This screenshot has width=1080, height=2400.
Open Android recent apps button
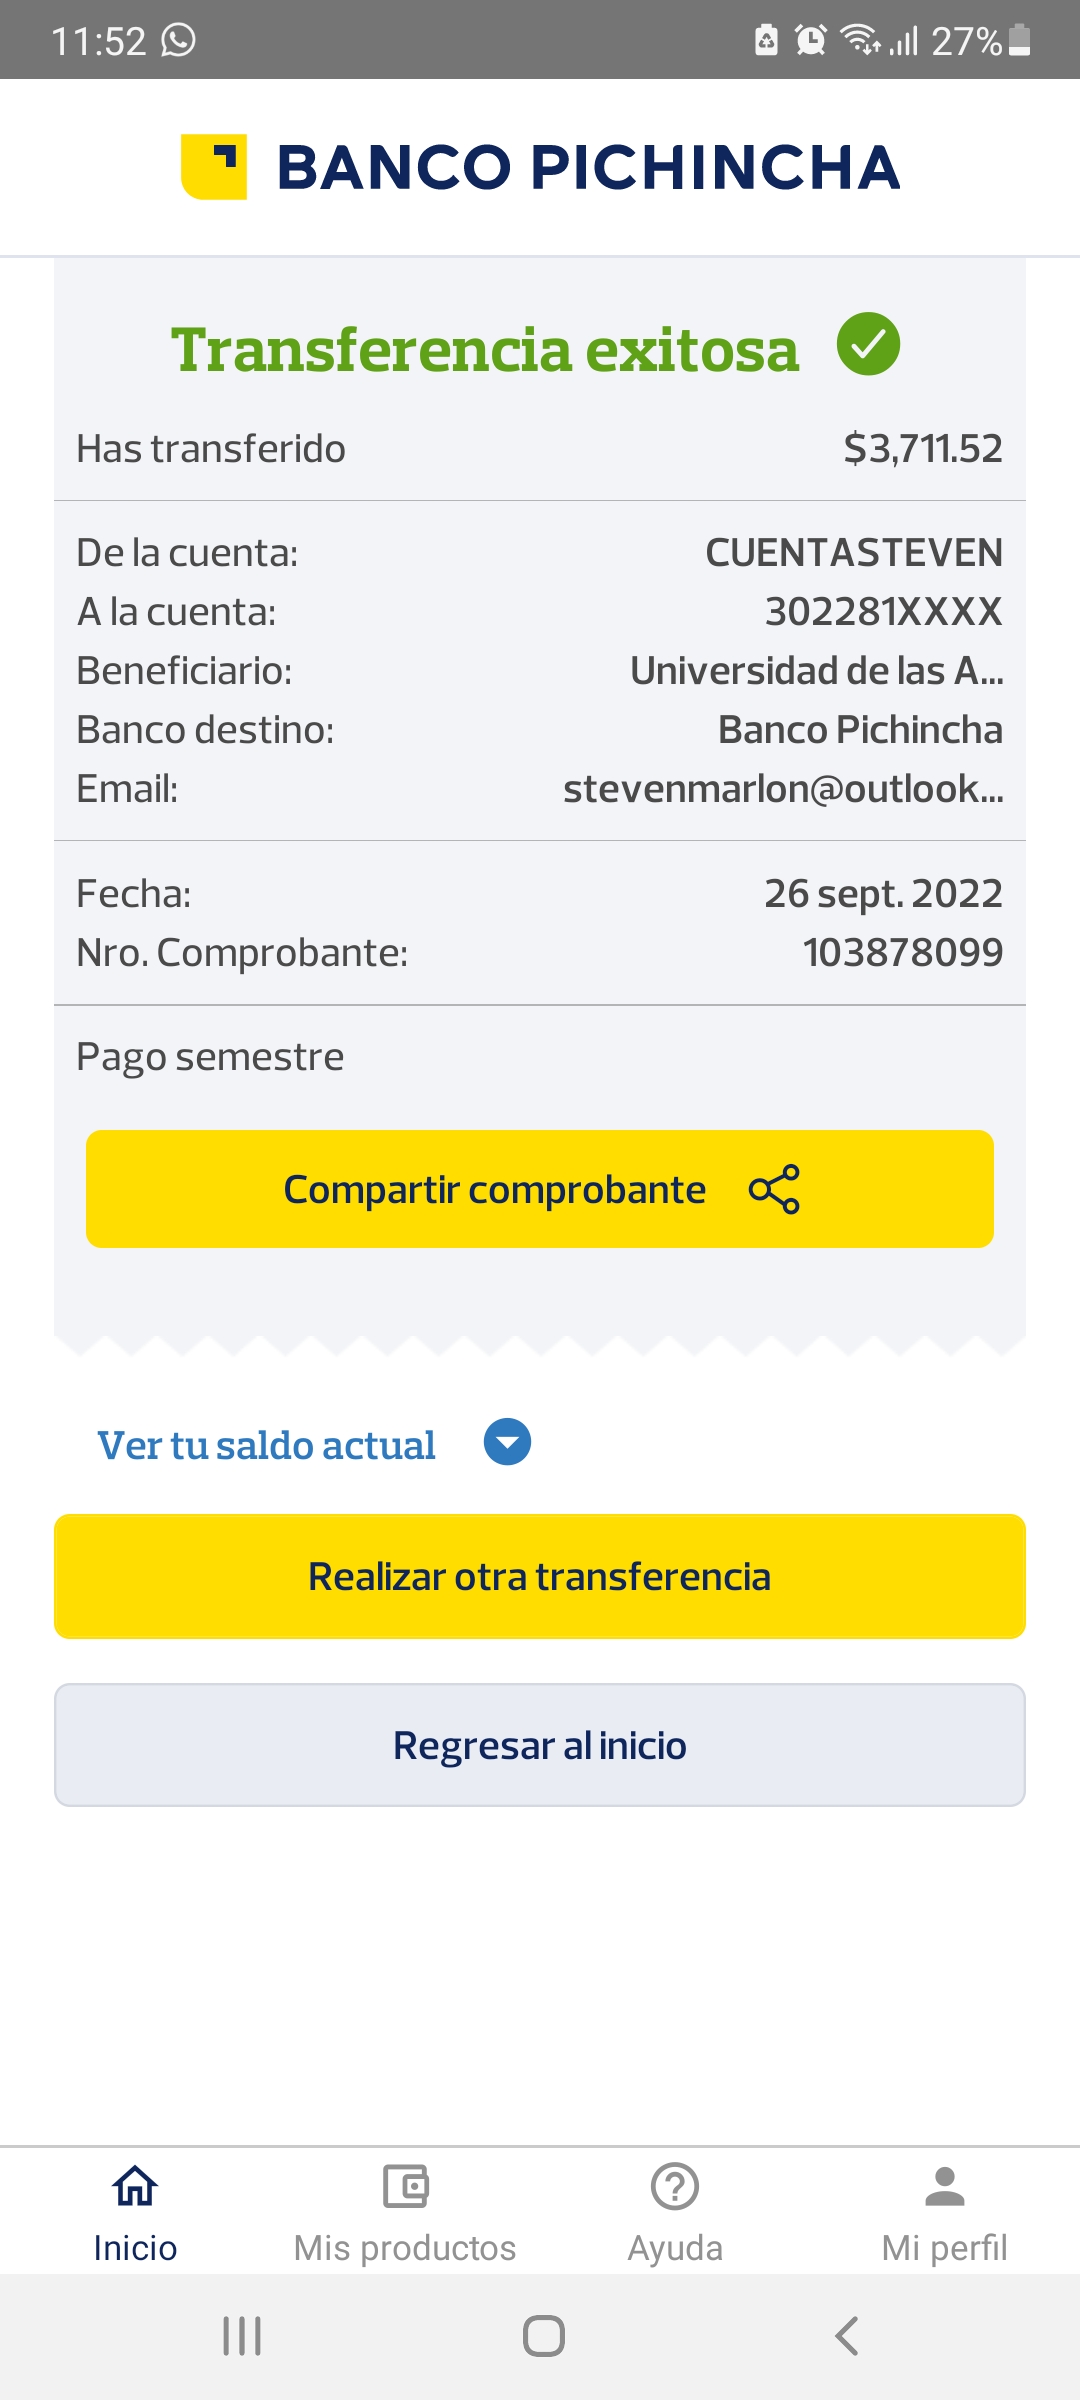click(242, 2336)
